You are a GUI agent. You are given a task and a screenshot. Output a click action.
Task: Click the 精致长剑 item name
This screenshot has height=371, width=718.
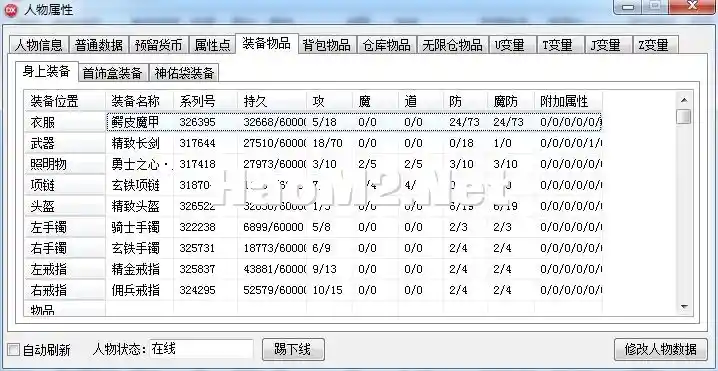point(136,143)
